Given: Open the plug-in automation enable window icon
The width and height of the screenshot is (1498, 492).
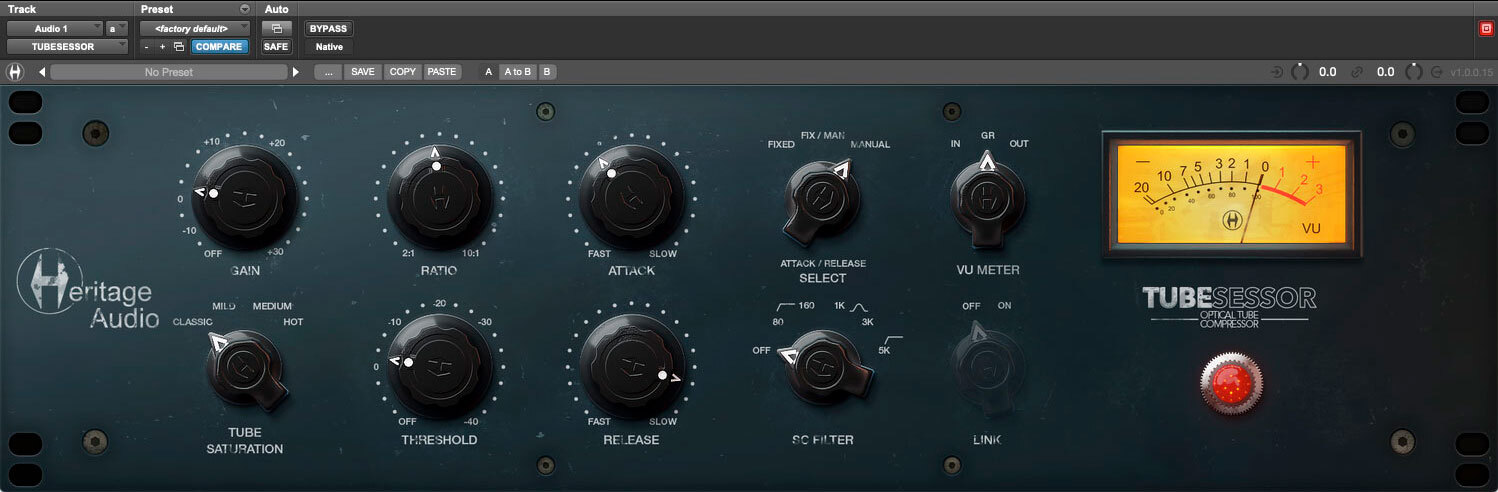Looking at the screenshot, I should tap(276, 28).
